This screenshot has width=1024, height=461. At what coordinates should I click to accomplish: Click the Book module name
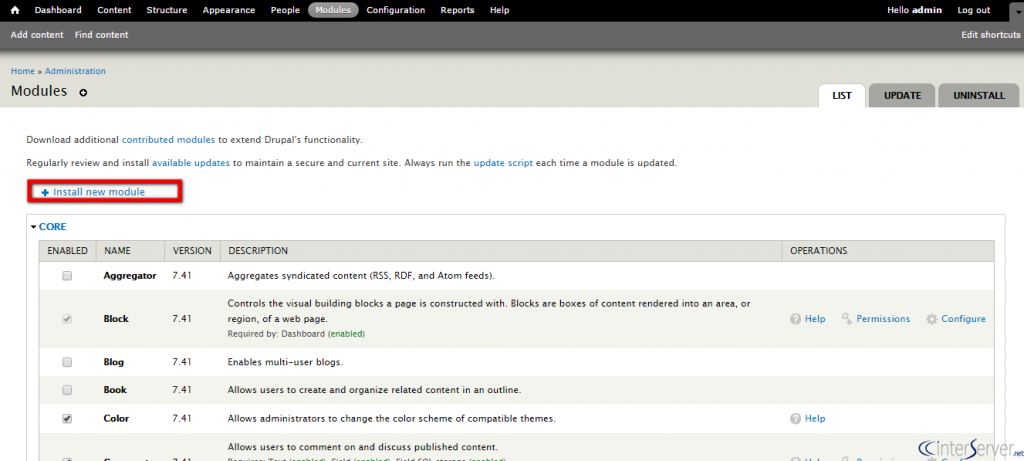[x=115, y=390]
